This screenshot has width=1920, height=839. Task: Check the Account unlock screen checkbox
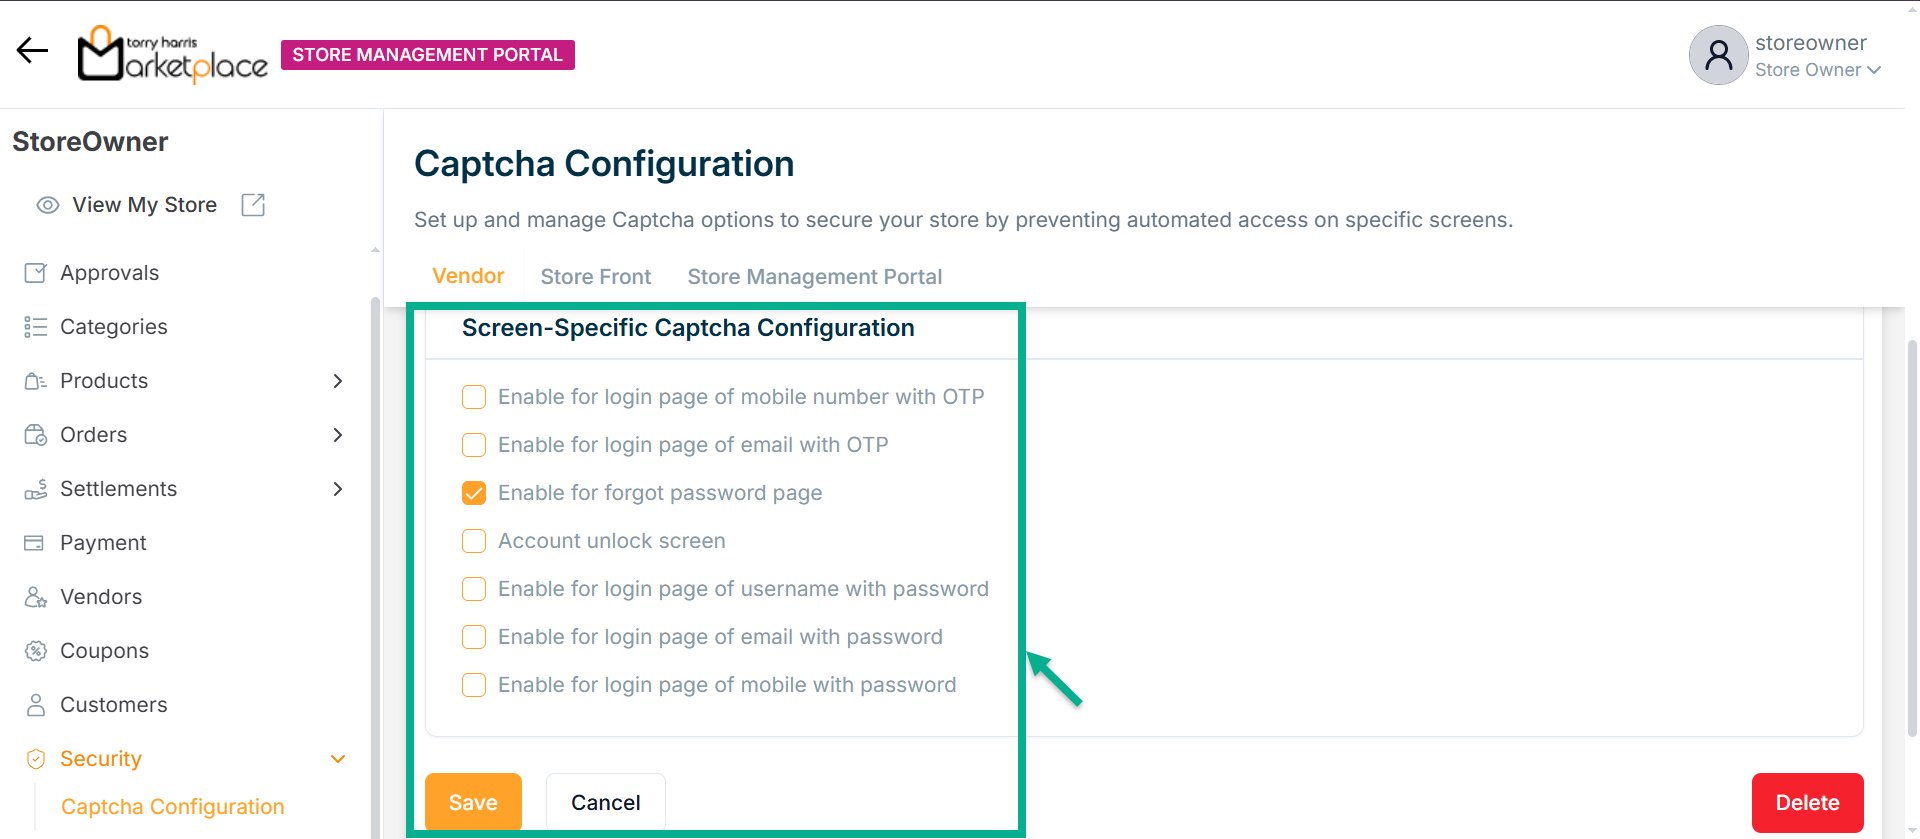coord(474,541)
